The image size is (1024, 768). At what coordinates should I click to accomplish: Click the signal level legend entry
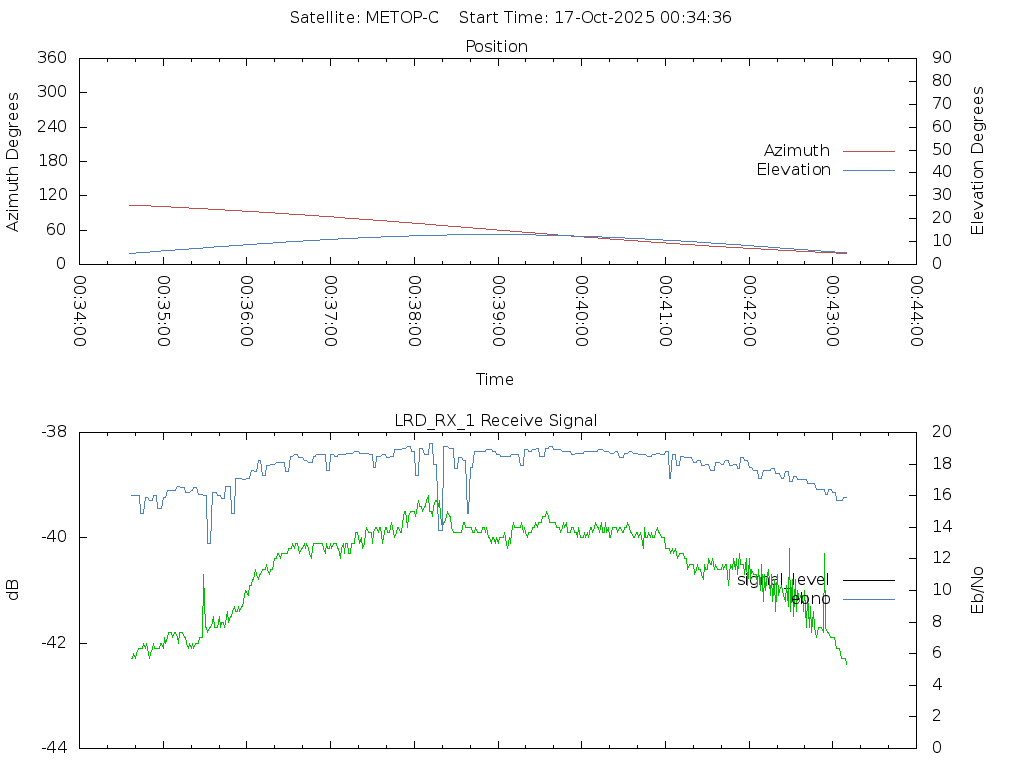point(783,579)
